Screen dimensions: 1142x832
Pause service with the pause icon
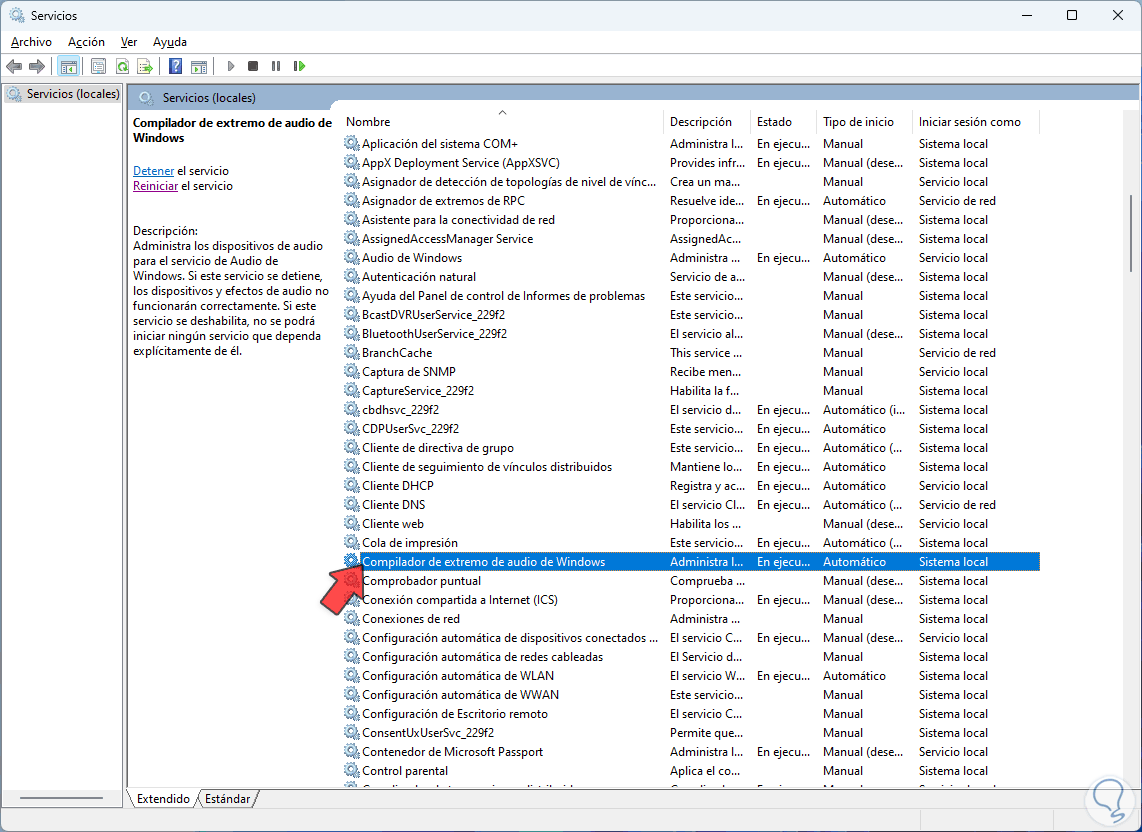coord(275,66)
